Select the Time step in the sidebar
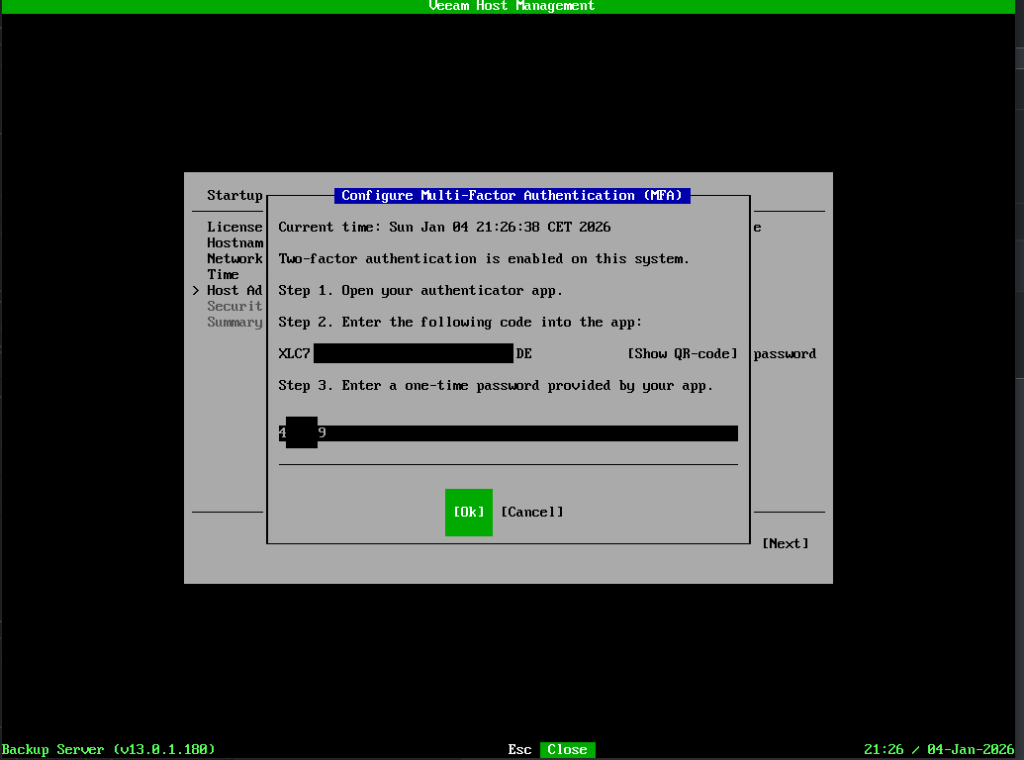This screenshot has width=1024, height=760. click(x=223, y=275)
